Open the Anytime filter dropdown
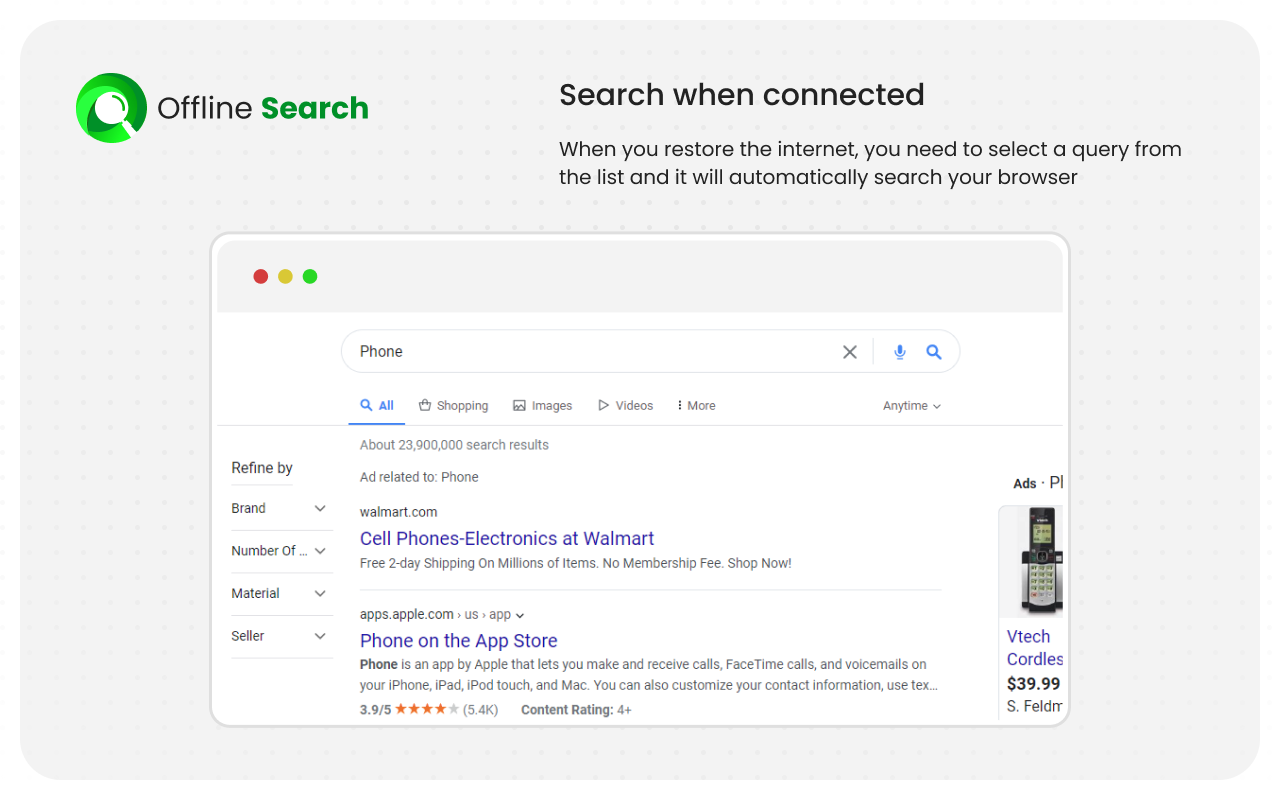1280x800 pixels. [912, 406]
